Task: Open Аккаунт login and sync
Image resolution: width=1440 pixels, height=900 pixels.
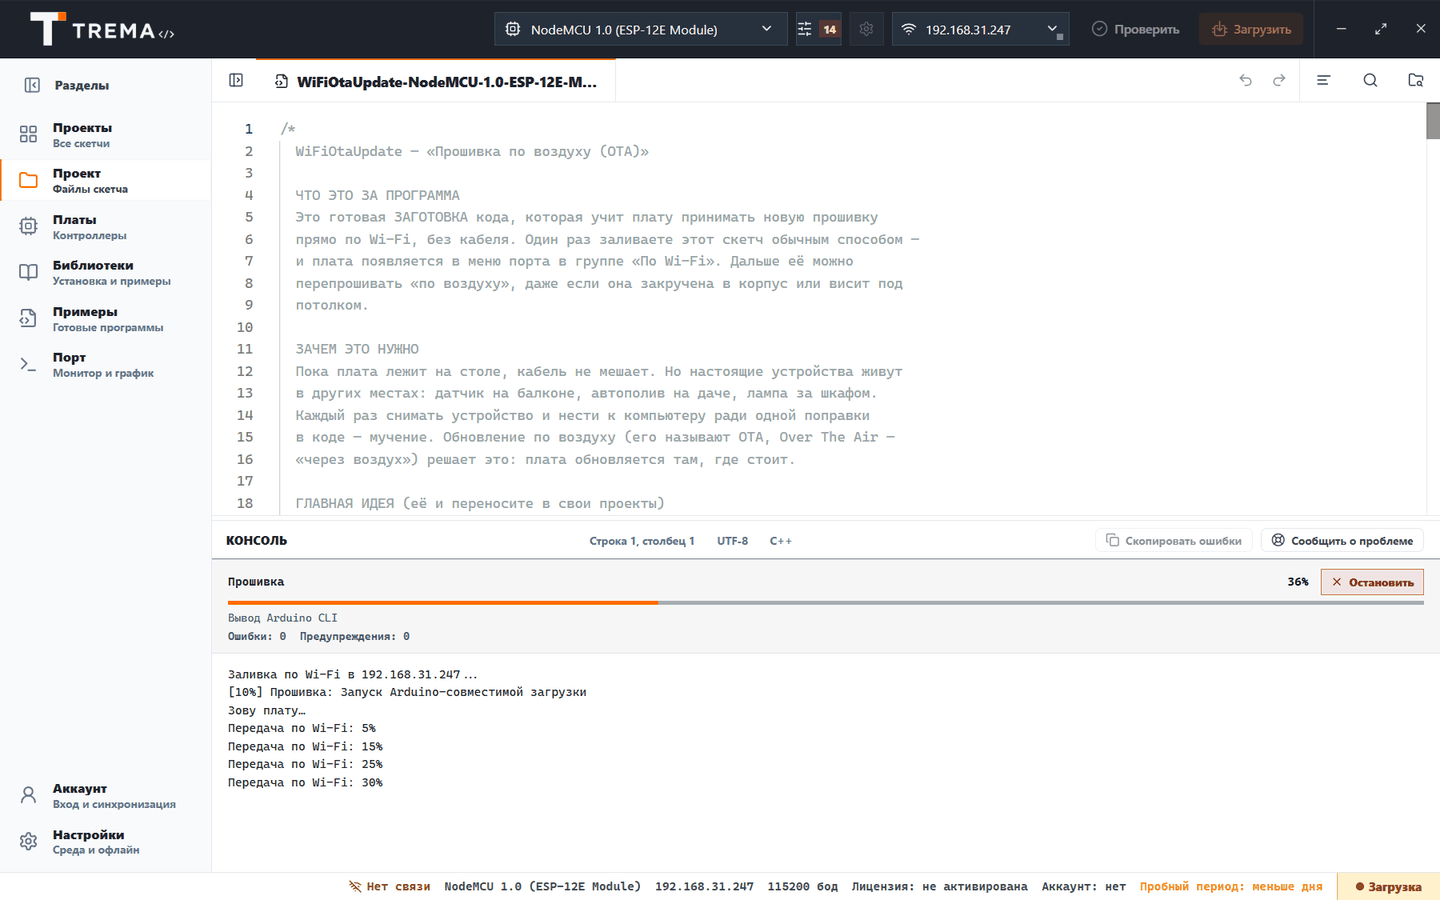Action: 105,796
